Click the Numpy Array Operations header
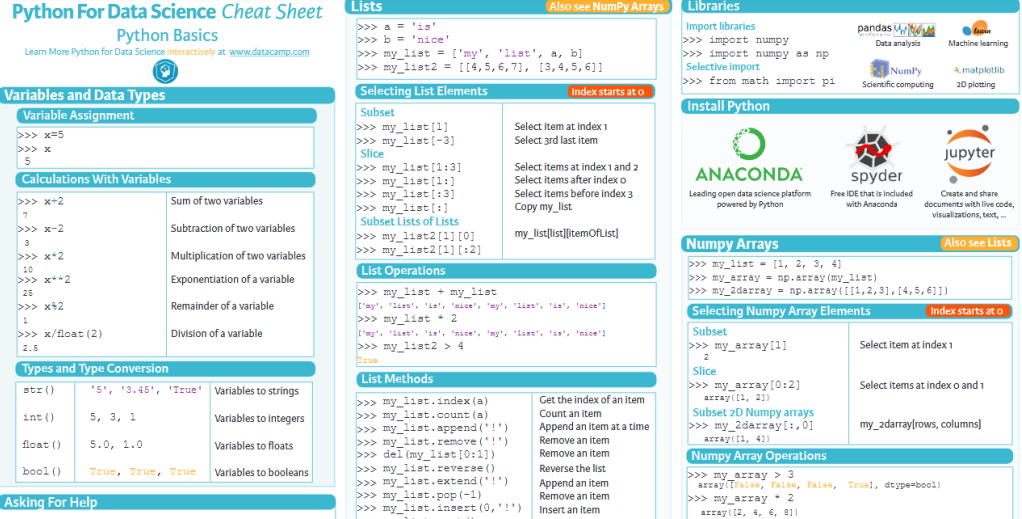The height and width of the screenshot is (519, 1022). [x=759, y=456]
